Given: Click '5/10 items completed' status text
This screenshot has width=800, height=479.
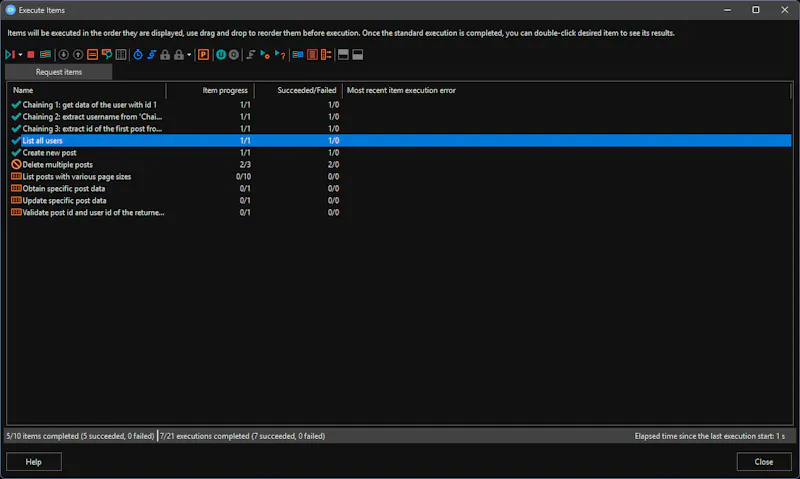Looking at the screenshot, I should [80, 436].
